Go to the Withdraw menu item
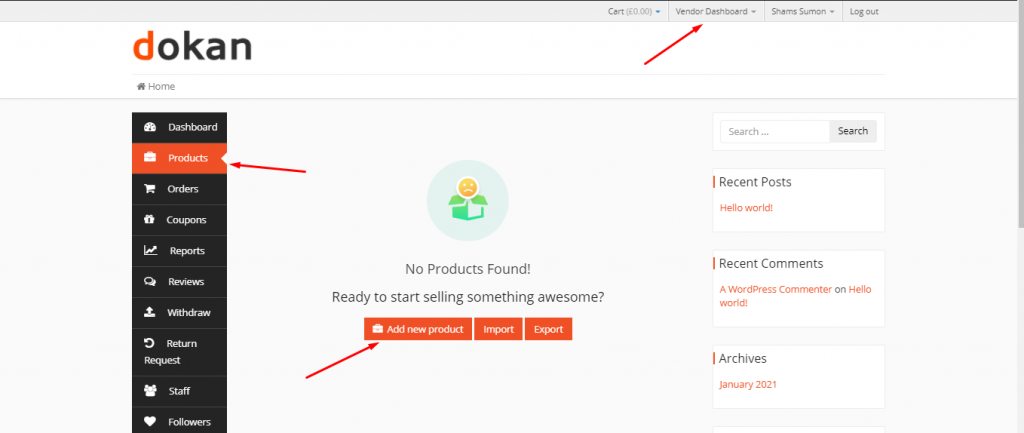Screen dimensions: 1024x433 point(180,312)
